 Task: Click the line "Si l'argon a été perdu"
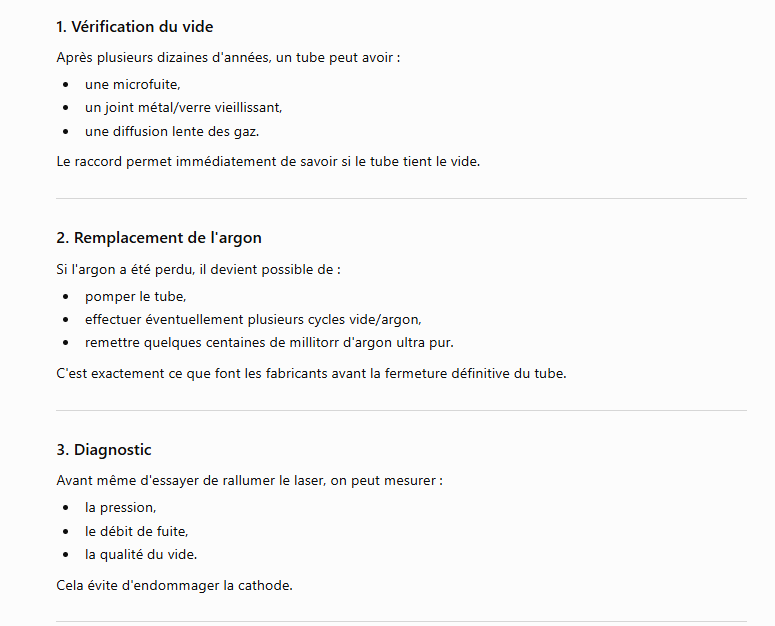(x=199, y=270)
